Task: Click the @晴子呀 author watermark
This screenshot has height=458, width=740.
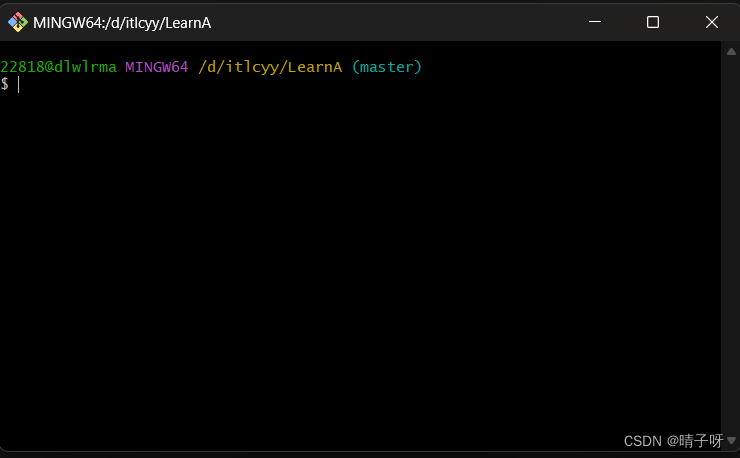Action: 695,441
